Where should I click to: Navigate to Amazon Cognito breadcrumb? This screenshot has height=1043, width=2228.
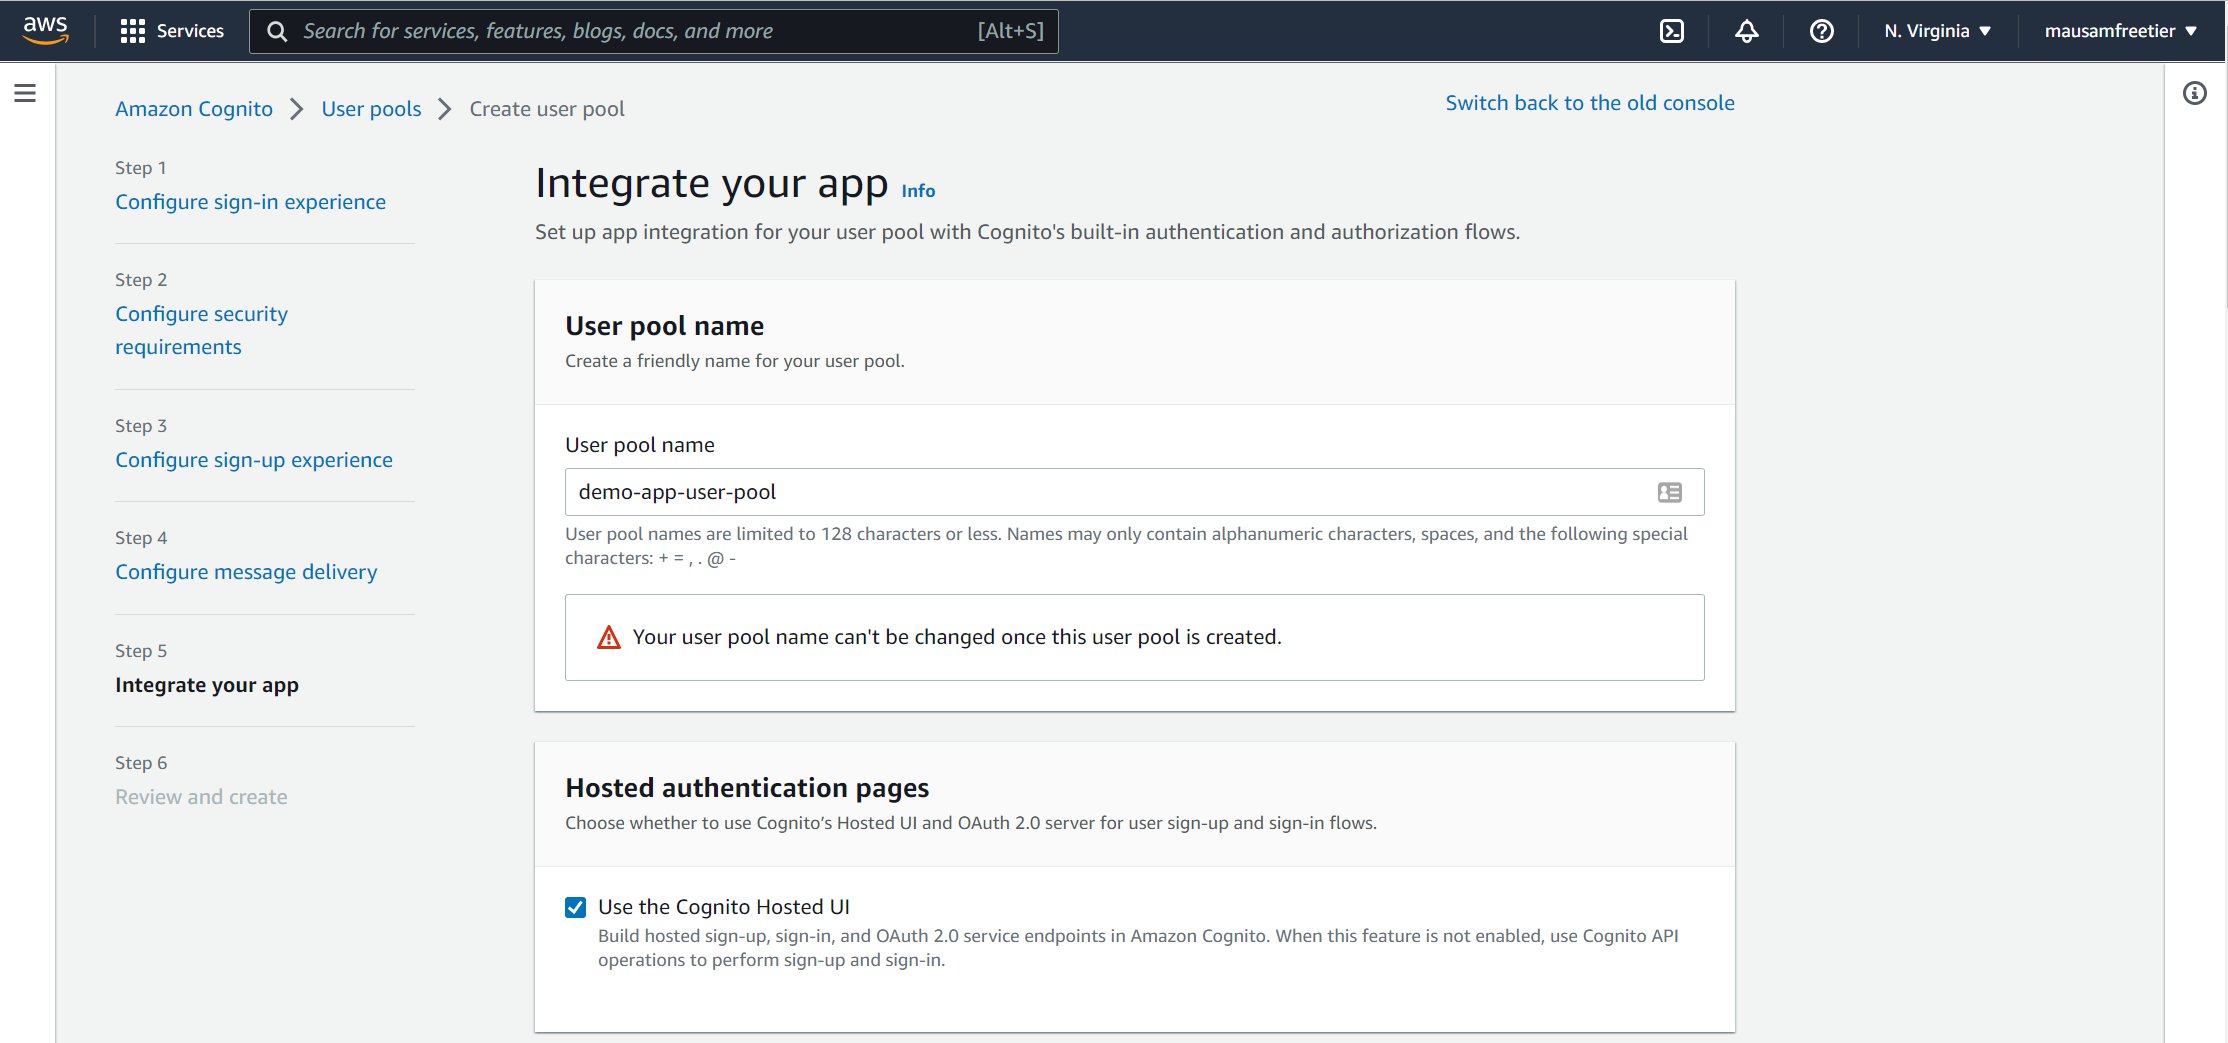point(194,109)
